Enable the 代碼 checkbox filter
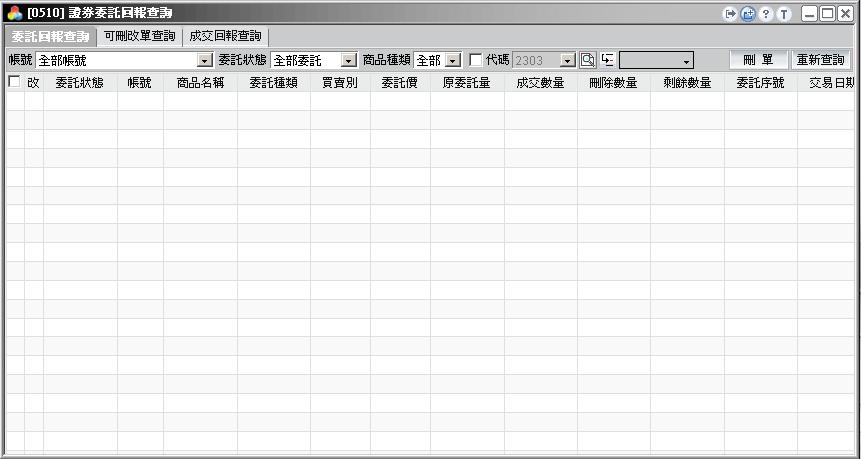Image resolution: width=861 pixels, height=459 pixels. point(476,60)
